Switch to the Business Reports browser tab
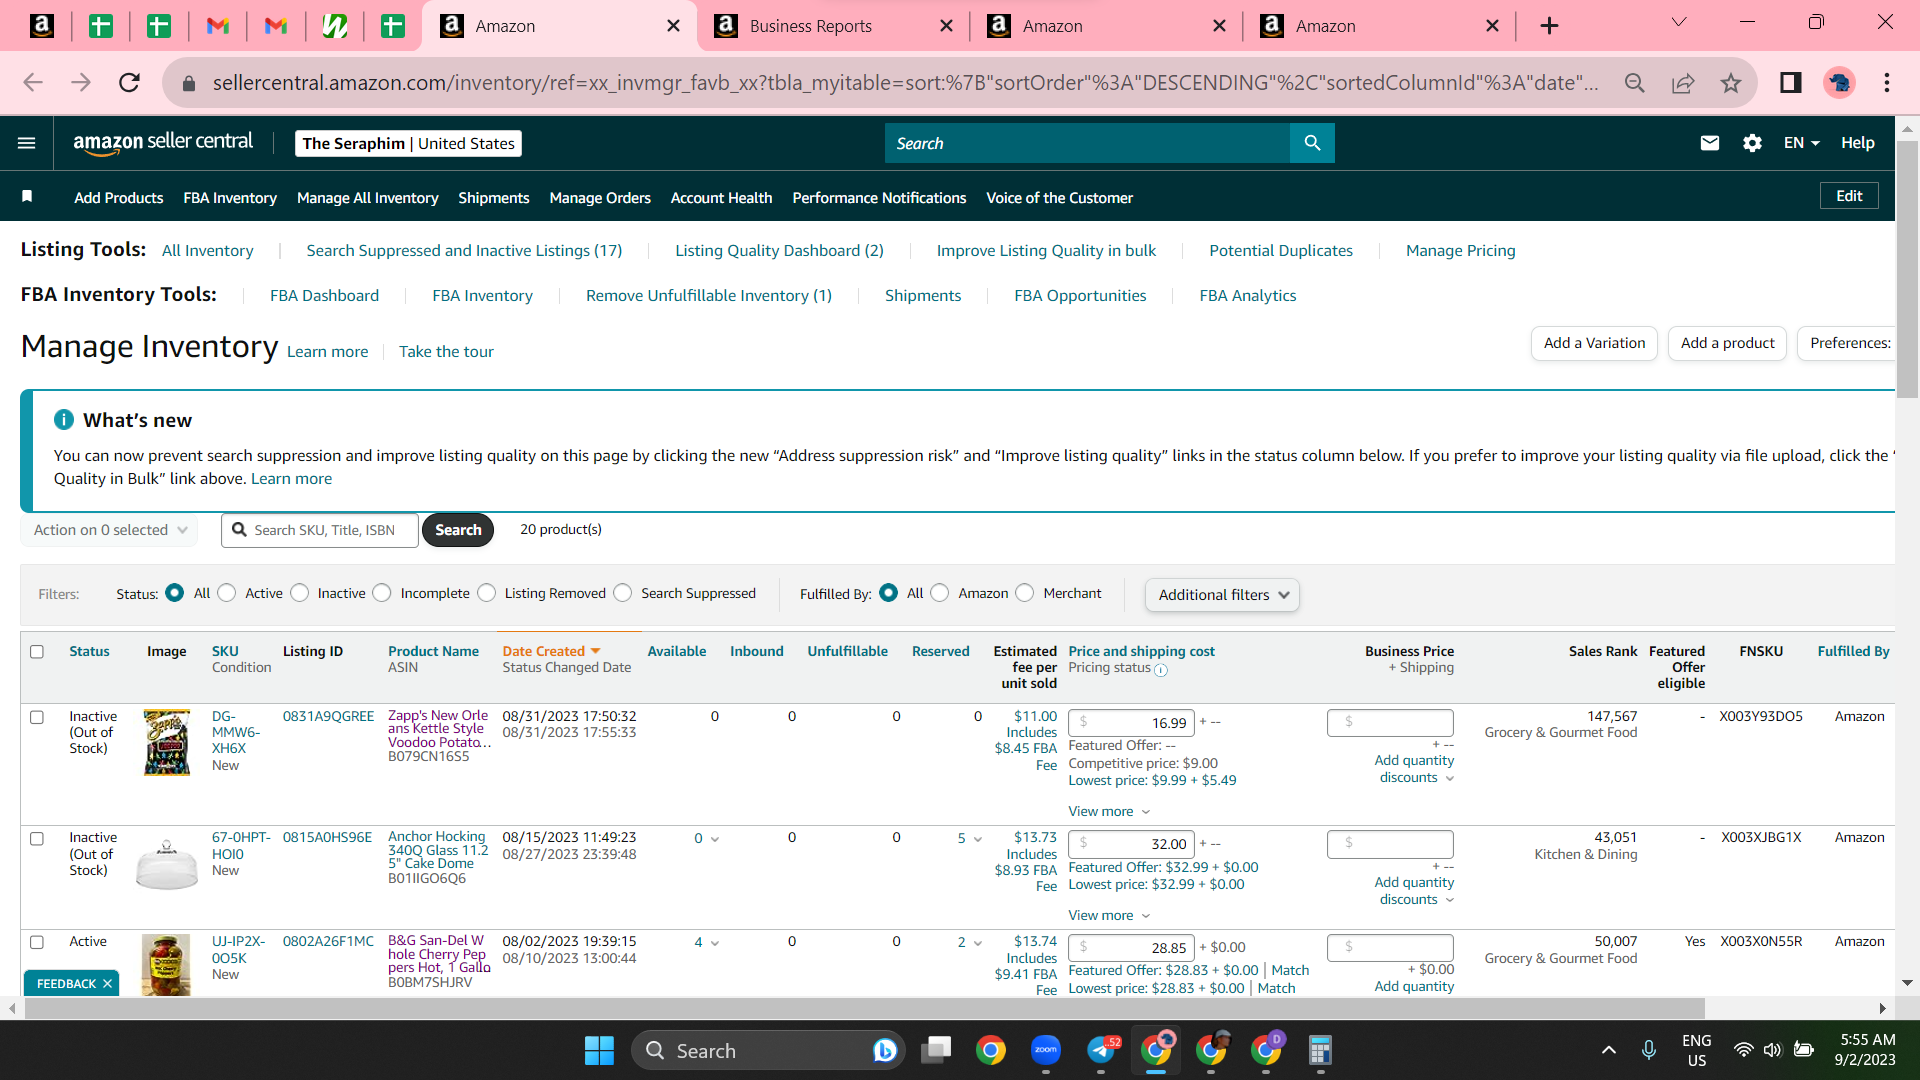This screenshot has height=1080, width=1920. tap(833, 26)
